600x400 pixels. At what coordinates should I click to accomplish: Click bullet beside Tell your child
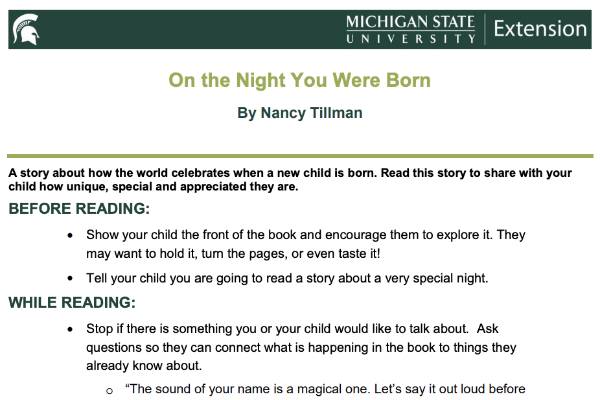[70, 278]
